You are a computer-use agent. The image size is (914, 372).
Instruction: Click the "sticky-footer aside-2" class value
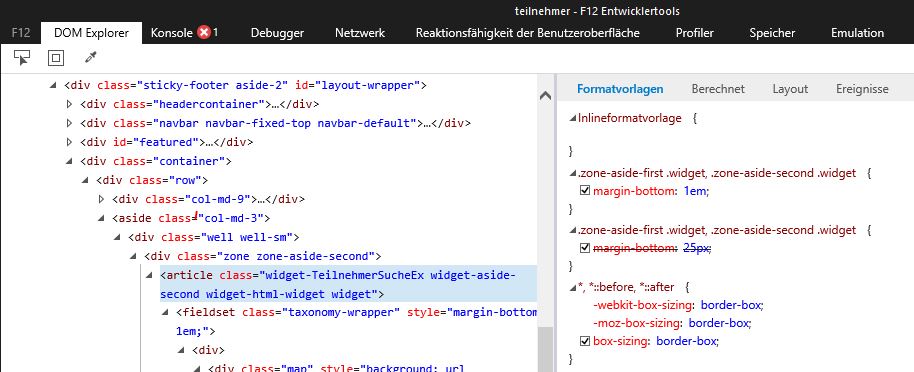pyautogui.click(x=213, y=85)
